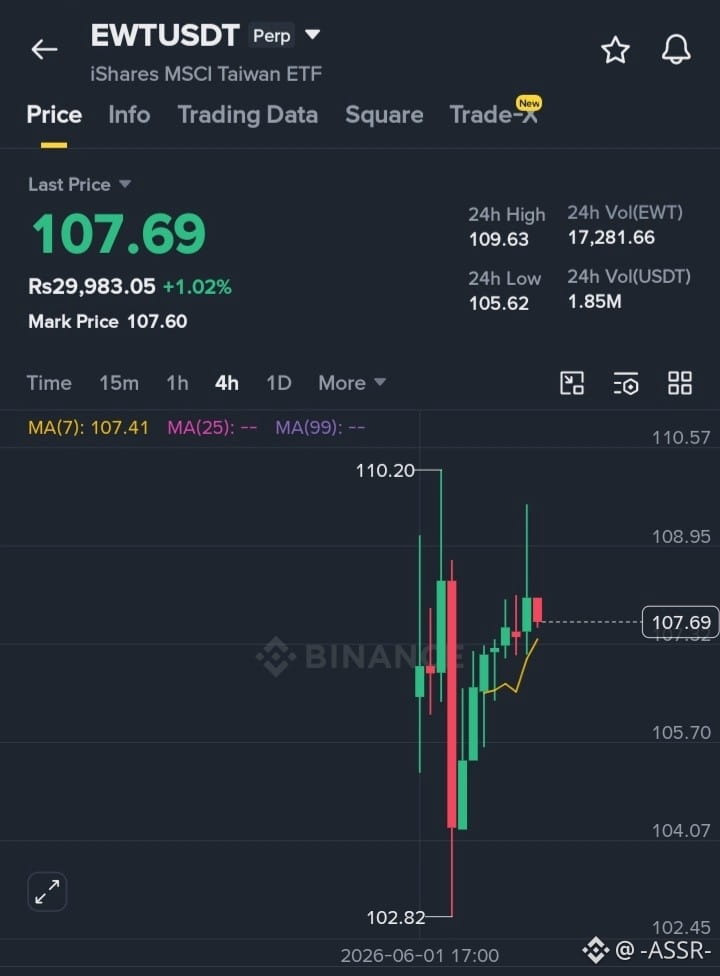
Task: Select the Time line chart view
Action: click(49, 383)
